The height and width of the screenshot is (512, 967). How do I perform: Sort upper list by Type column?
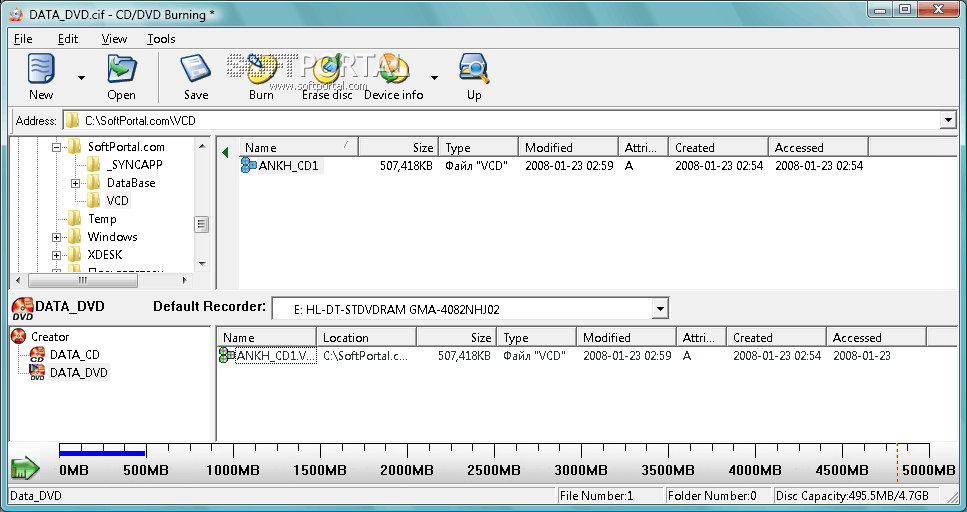pos(479,147)
